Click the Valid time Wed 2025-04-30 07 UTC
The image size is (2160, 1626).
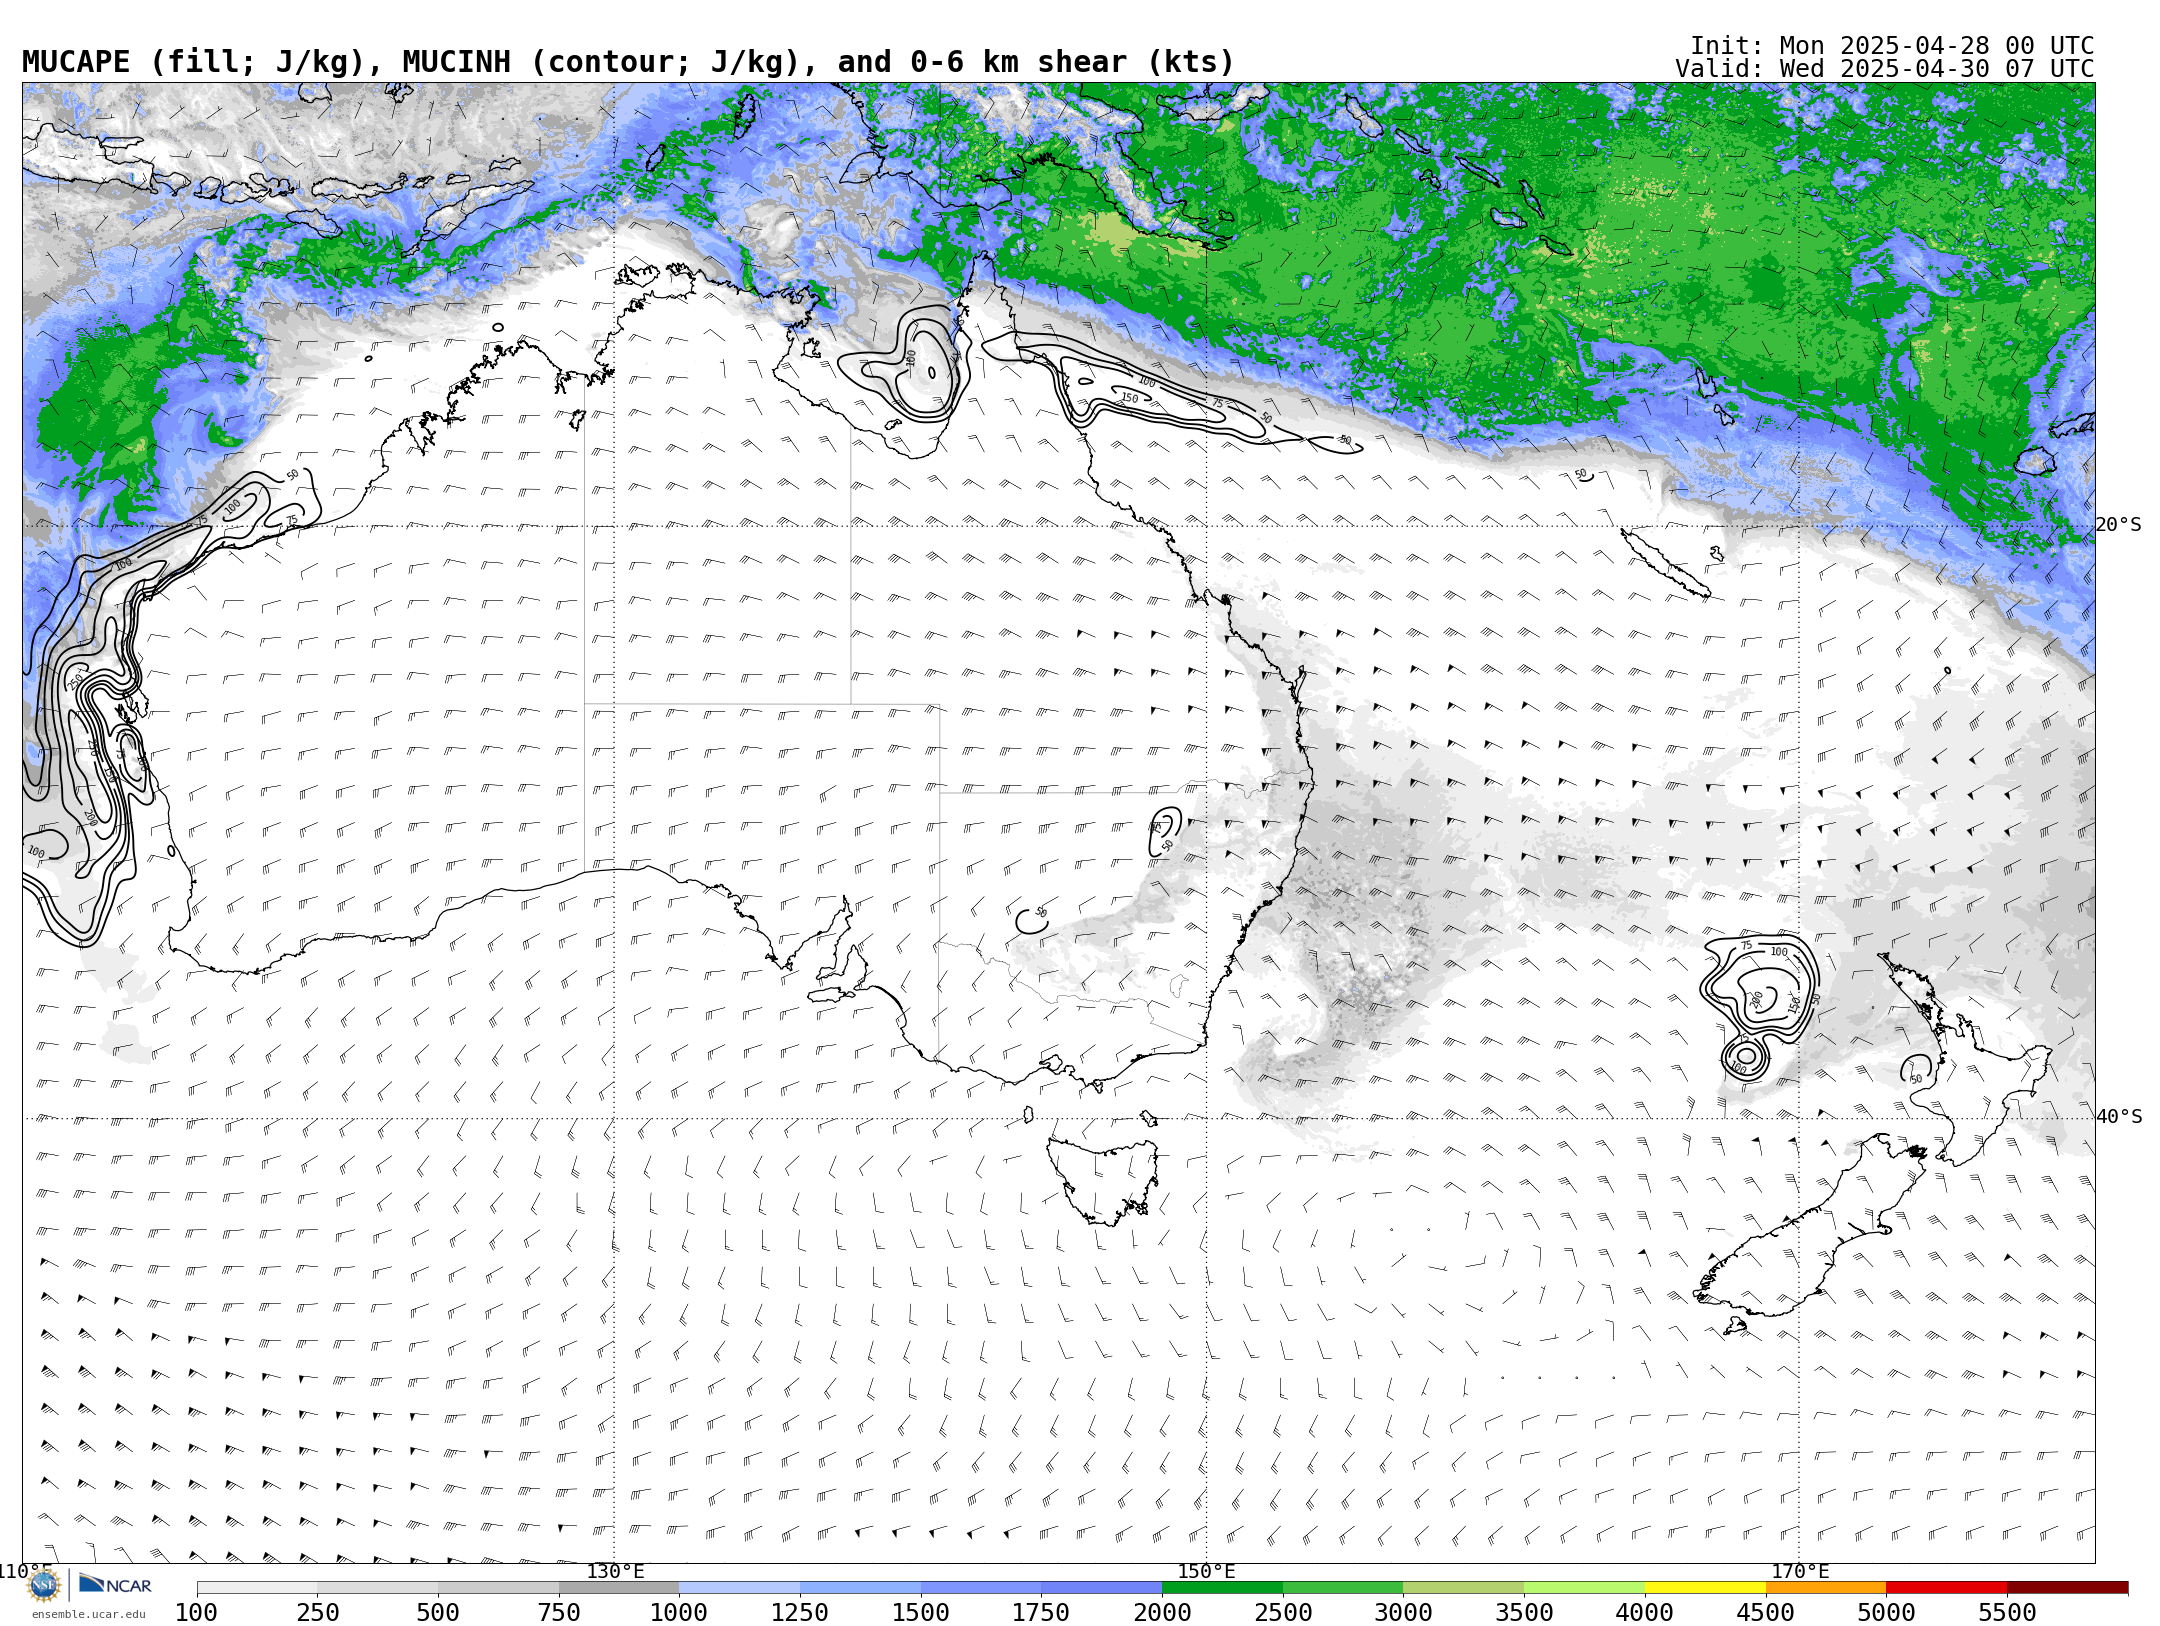pos(1885,69)
